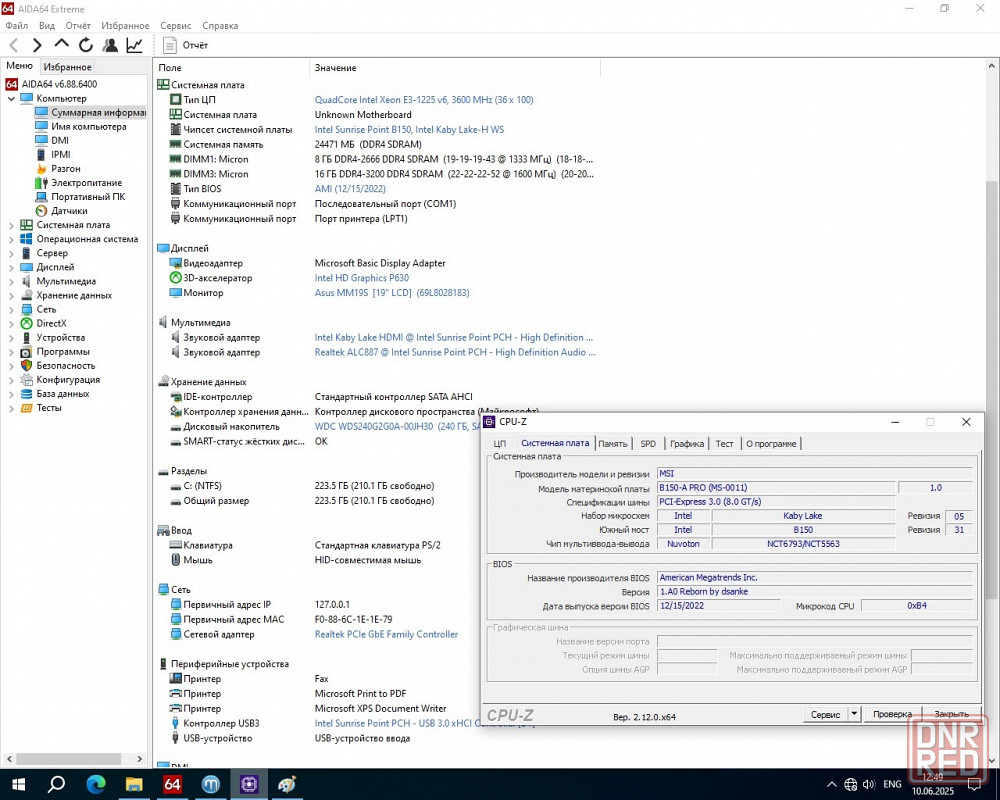Collapse the Компьютер tree node
Viewport: 1000px width, 800px height.
click(x=11, y=98)
